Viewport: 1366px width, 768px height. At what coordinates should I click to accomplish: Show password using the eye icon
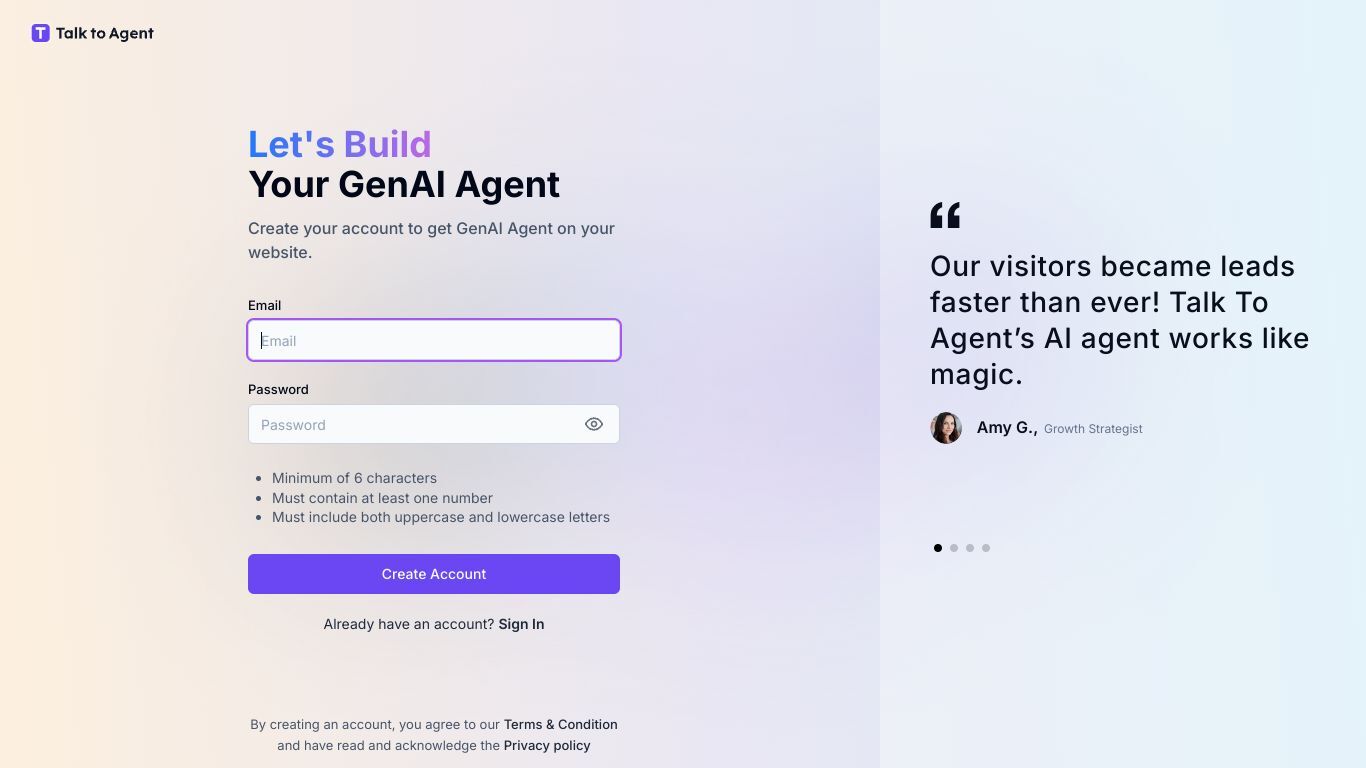(x=594, y=424)
